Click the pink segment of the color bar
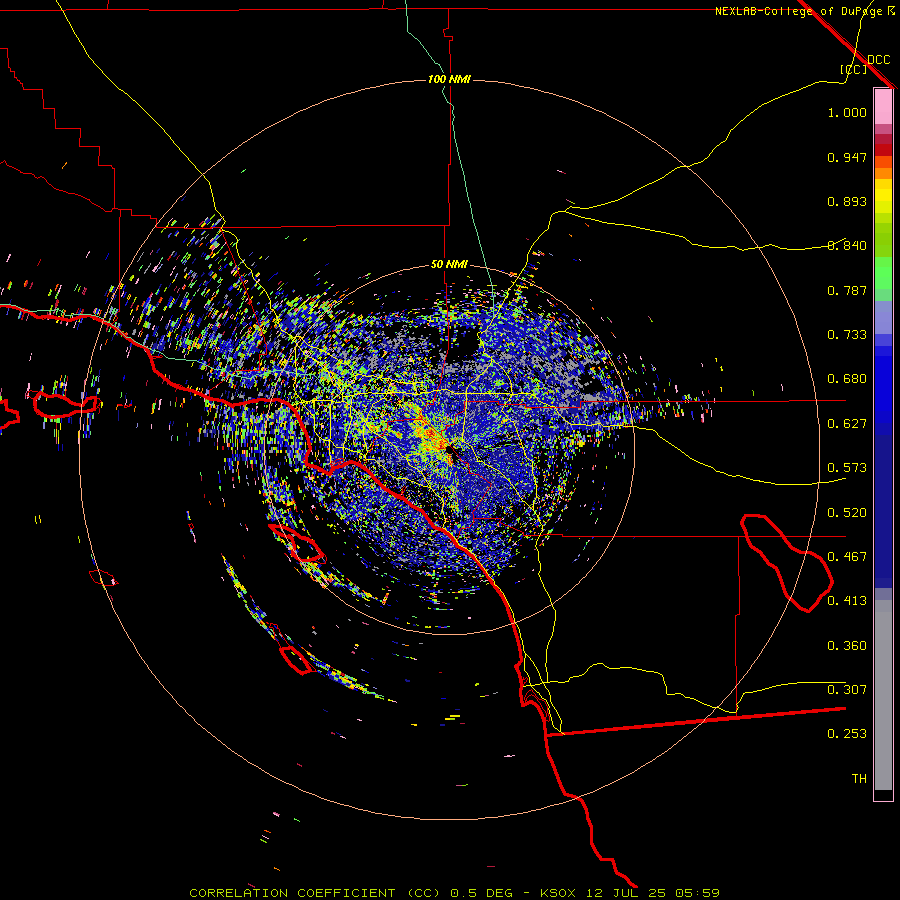 click(883, 107)
